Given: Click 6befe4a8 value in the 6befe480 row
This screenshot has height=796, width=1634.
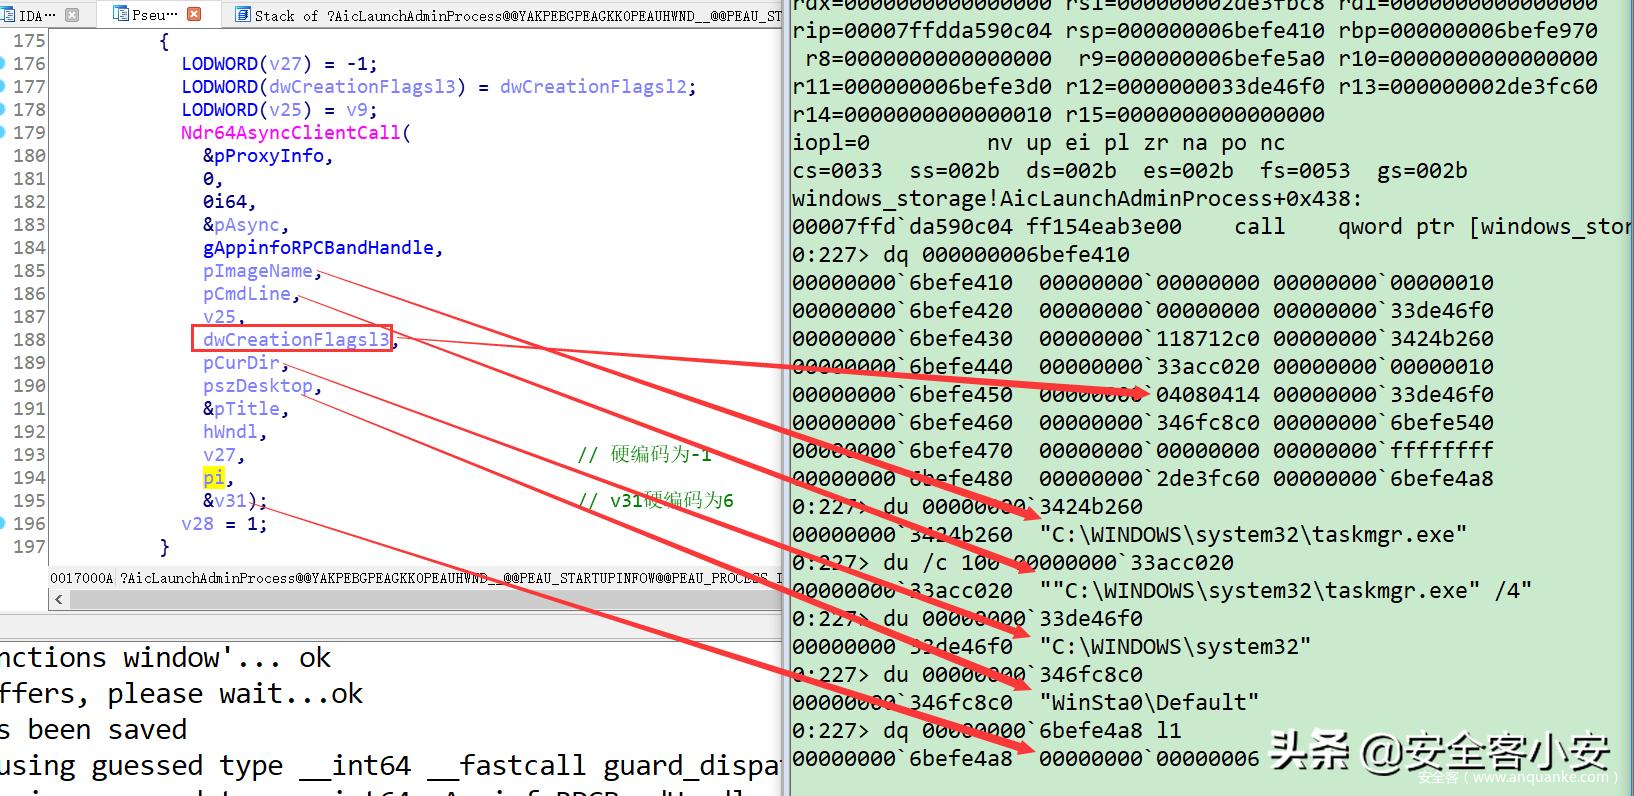Looking at the screenshot, I should coord(1442,479).
